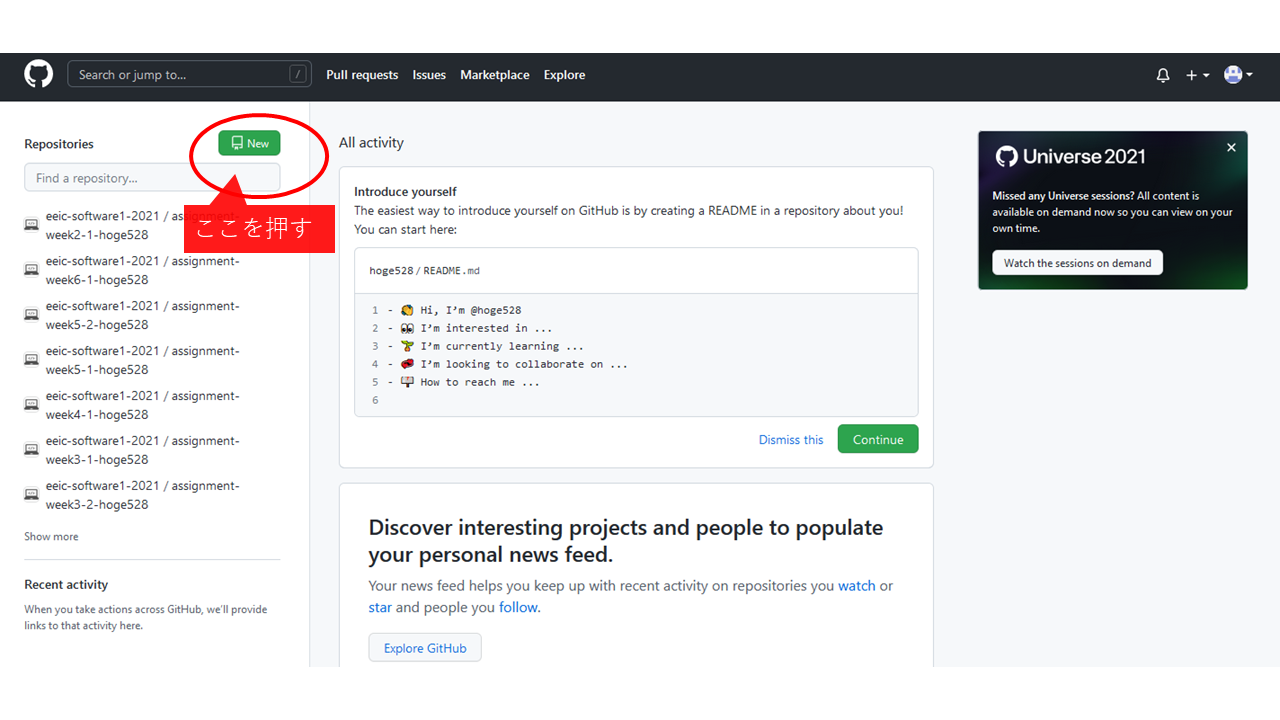Click the Dismiss this link
Screen dimensions: 1280x720
(x=791, y=440)
